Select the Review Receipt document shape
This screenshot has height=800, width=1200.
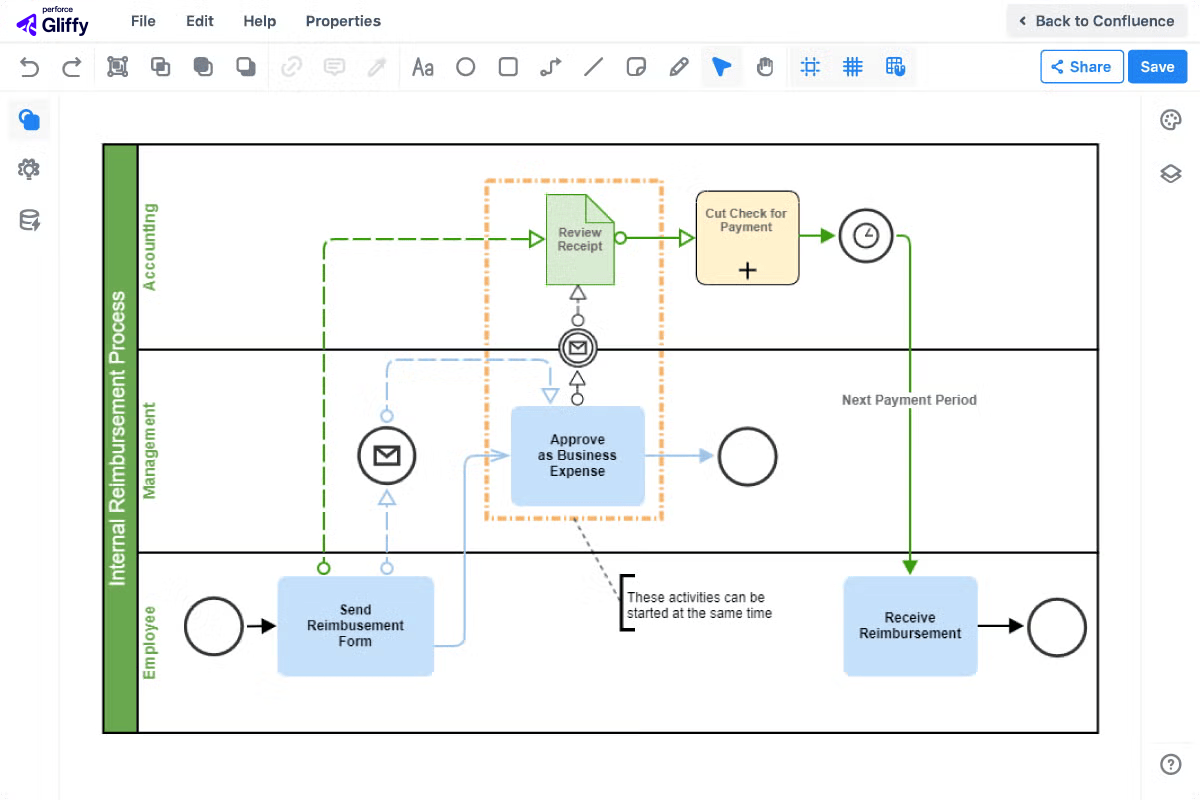(580, 240)
